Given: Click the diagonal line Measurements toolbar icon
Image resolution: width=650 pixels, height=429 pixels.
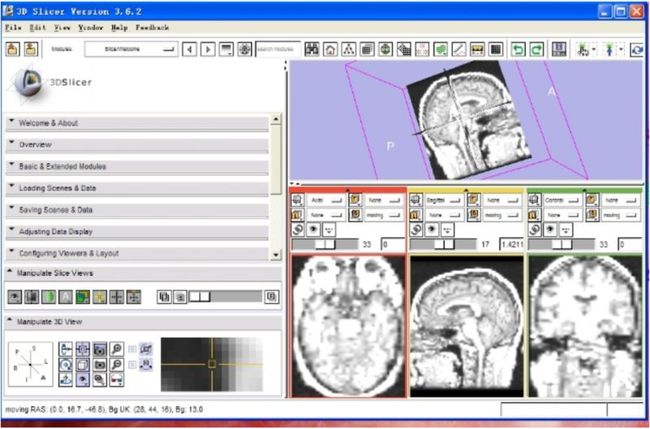Looking at the screenshot, I should tap(459, 49).
